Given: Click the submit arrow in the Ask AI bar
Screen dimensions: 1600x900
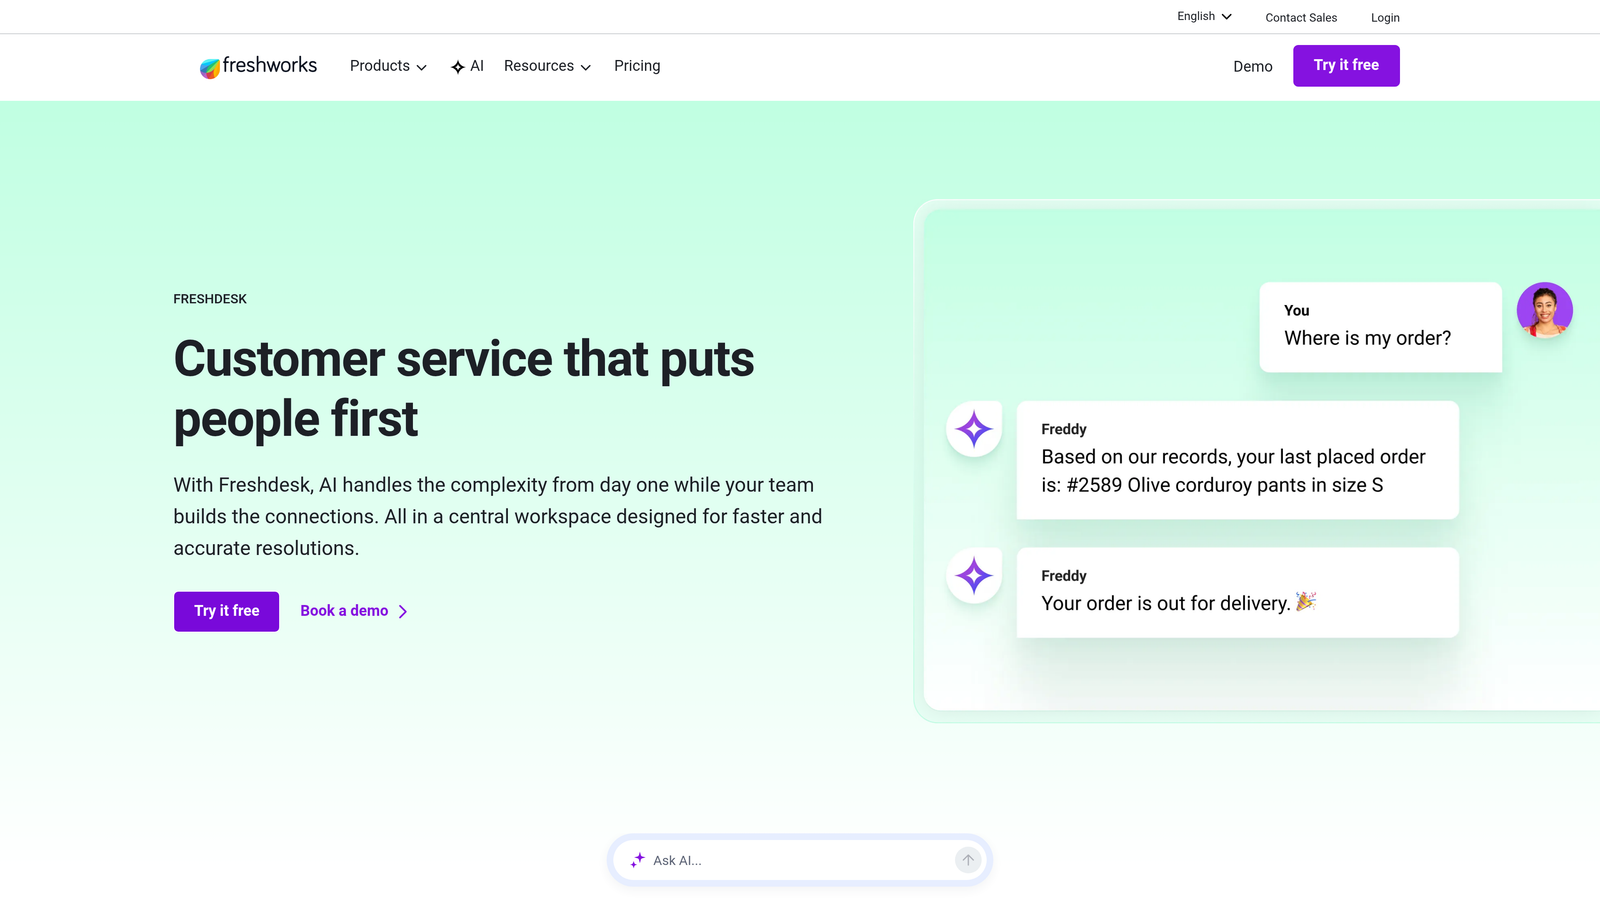Looking at the screenshot, I should (x=967, y=860).
